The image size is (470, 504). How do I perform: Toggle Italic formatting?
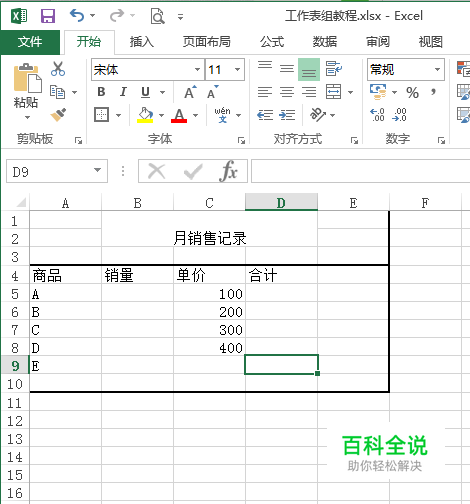(123, 92)
